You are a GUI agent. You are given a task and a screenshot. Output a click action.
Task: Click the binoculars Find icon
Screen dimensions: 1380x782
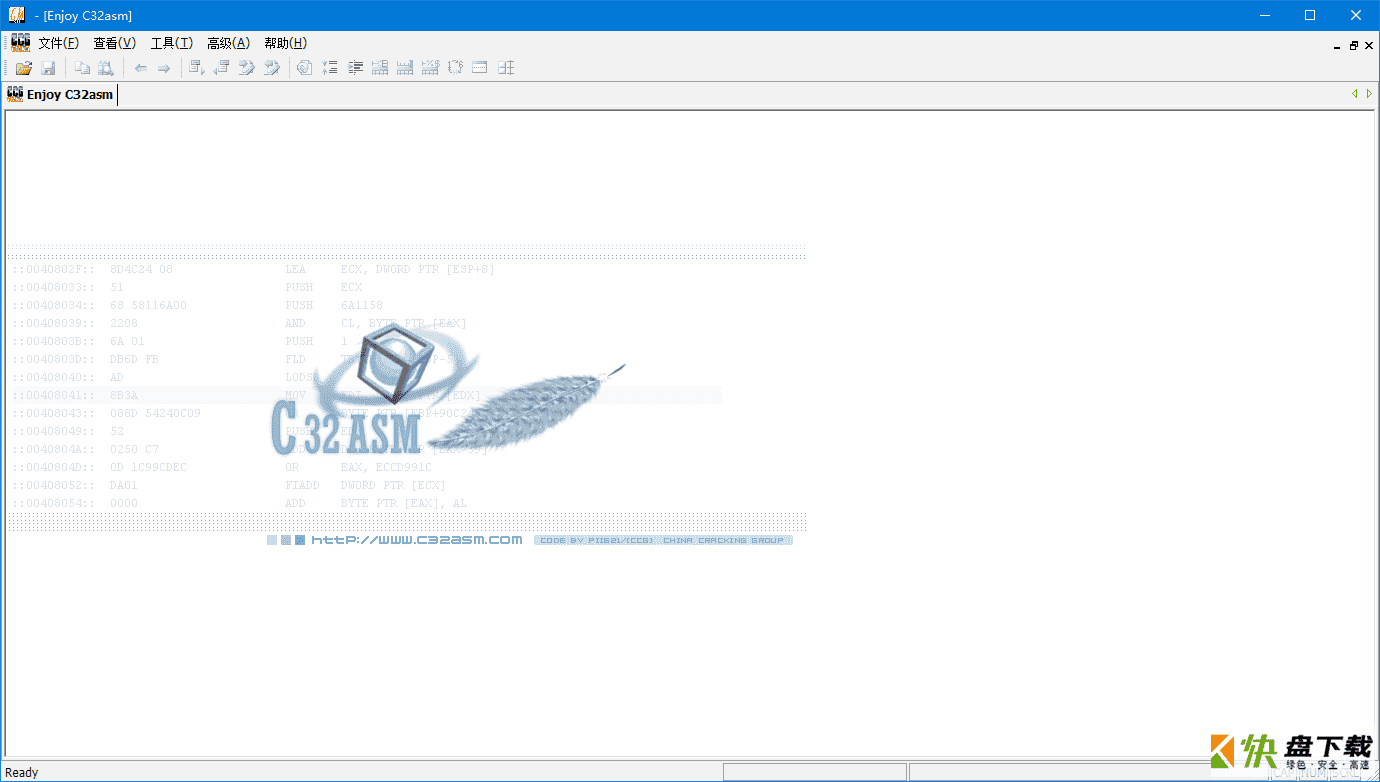tap(105, 68)
